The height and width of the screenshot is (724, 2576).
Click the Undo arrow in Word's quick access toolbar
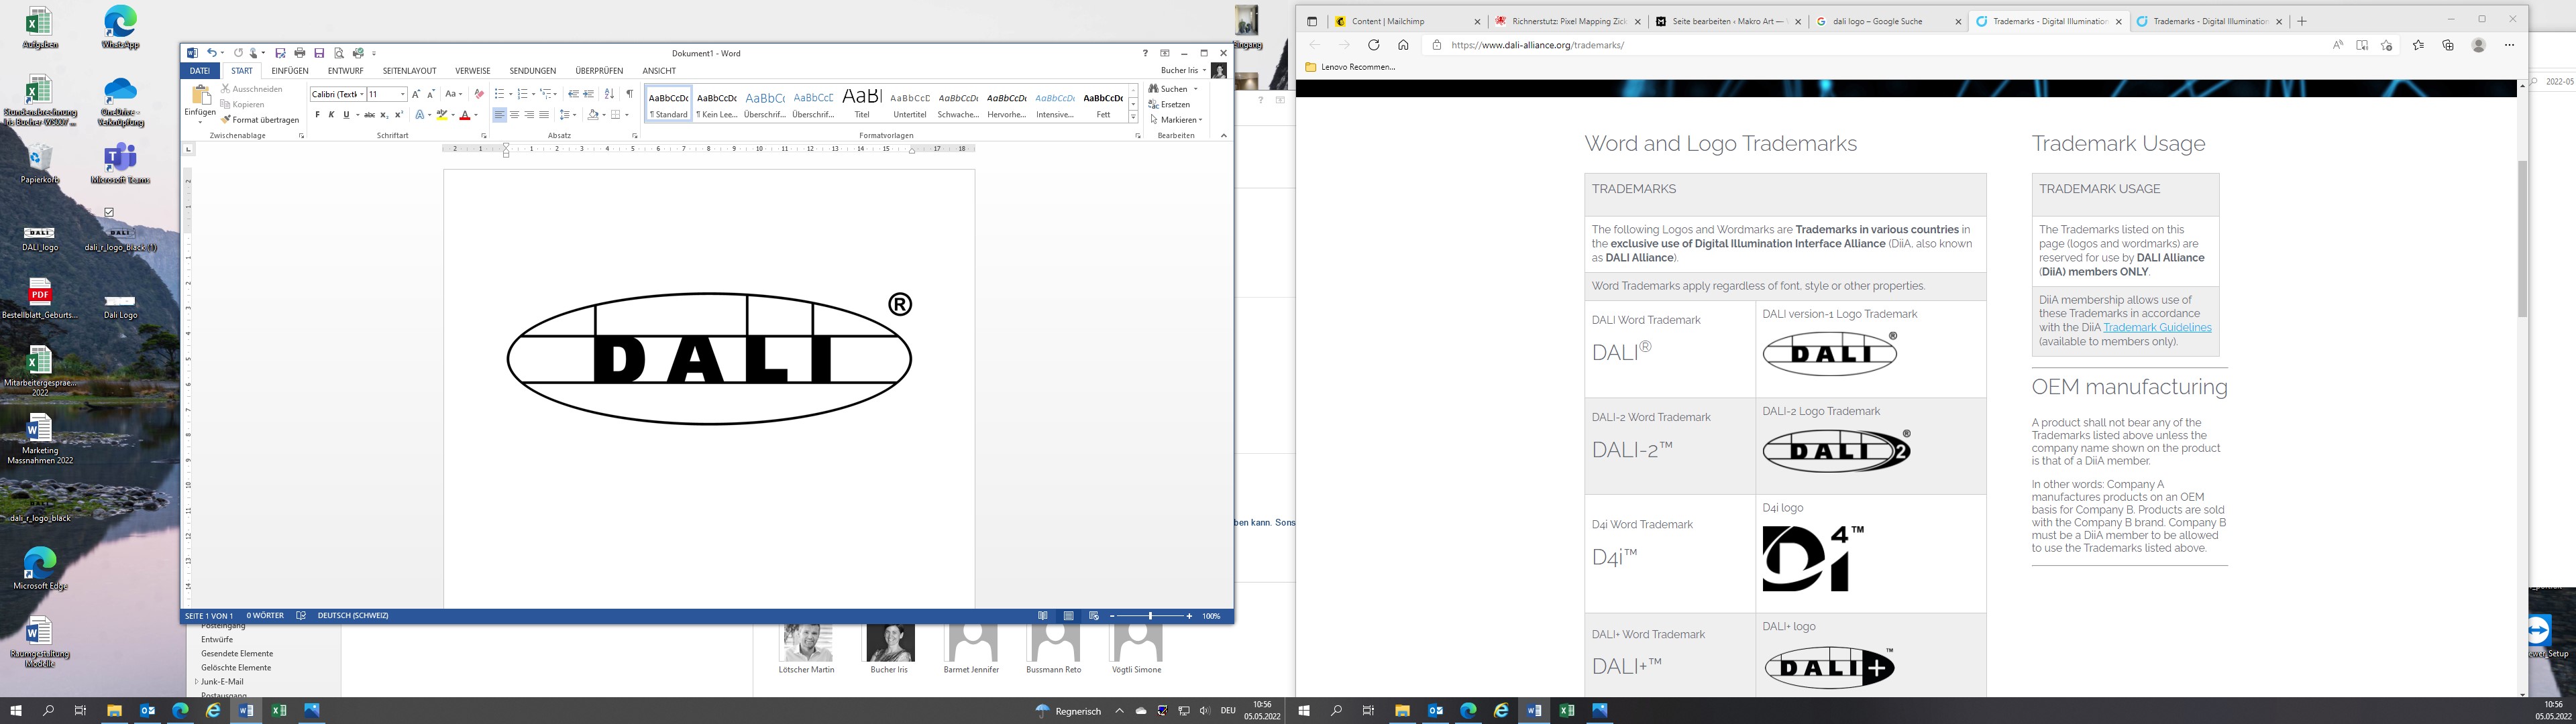click(x=211, y=53)
